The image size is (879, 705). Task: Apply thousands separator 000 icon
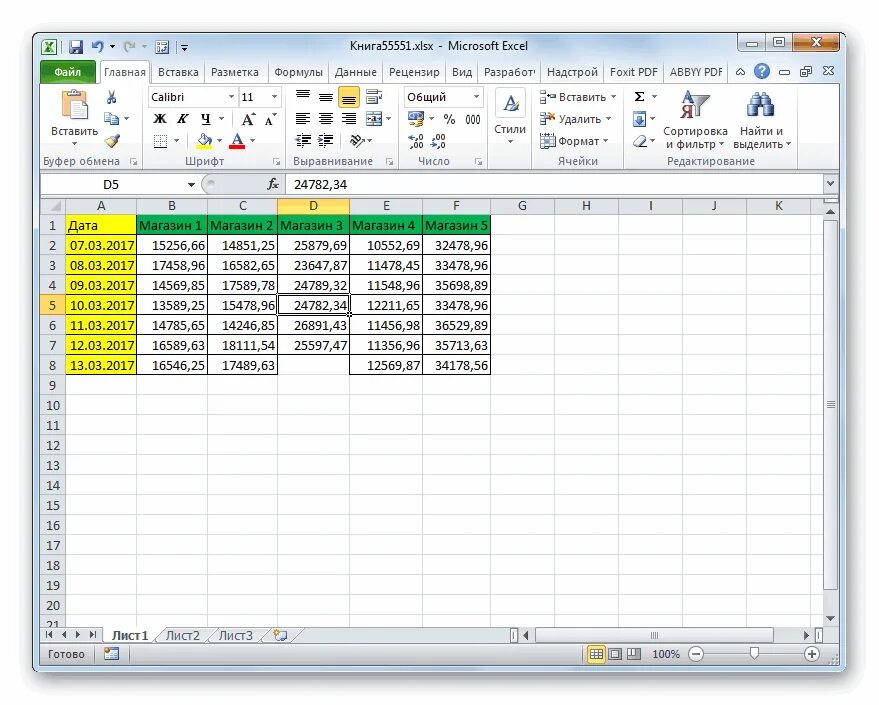473,119
